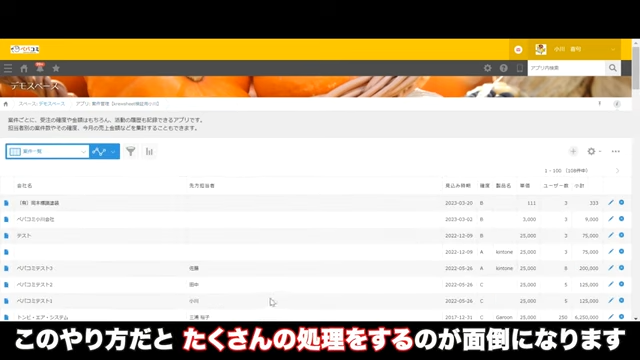Open the アプリ: 案件管理 breadcrumb link

[x=117, y=104]
